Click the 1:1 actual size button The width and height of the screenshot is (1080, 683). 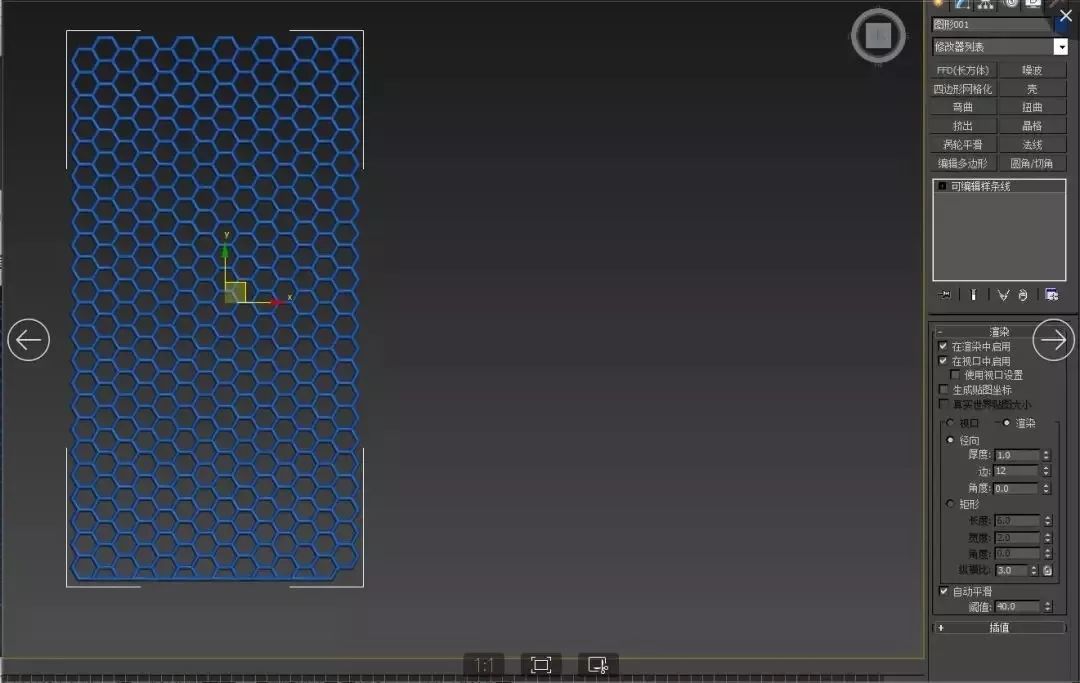click(x=484, y=664)
